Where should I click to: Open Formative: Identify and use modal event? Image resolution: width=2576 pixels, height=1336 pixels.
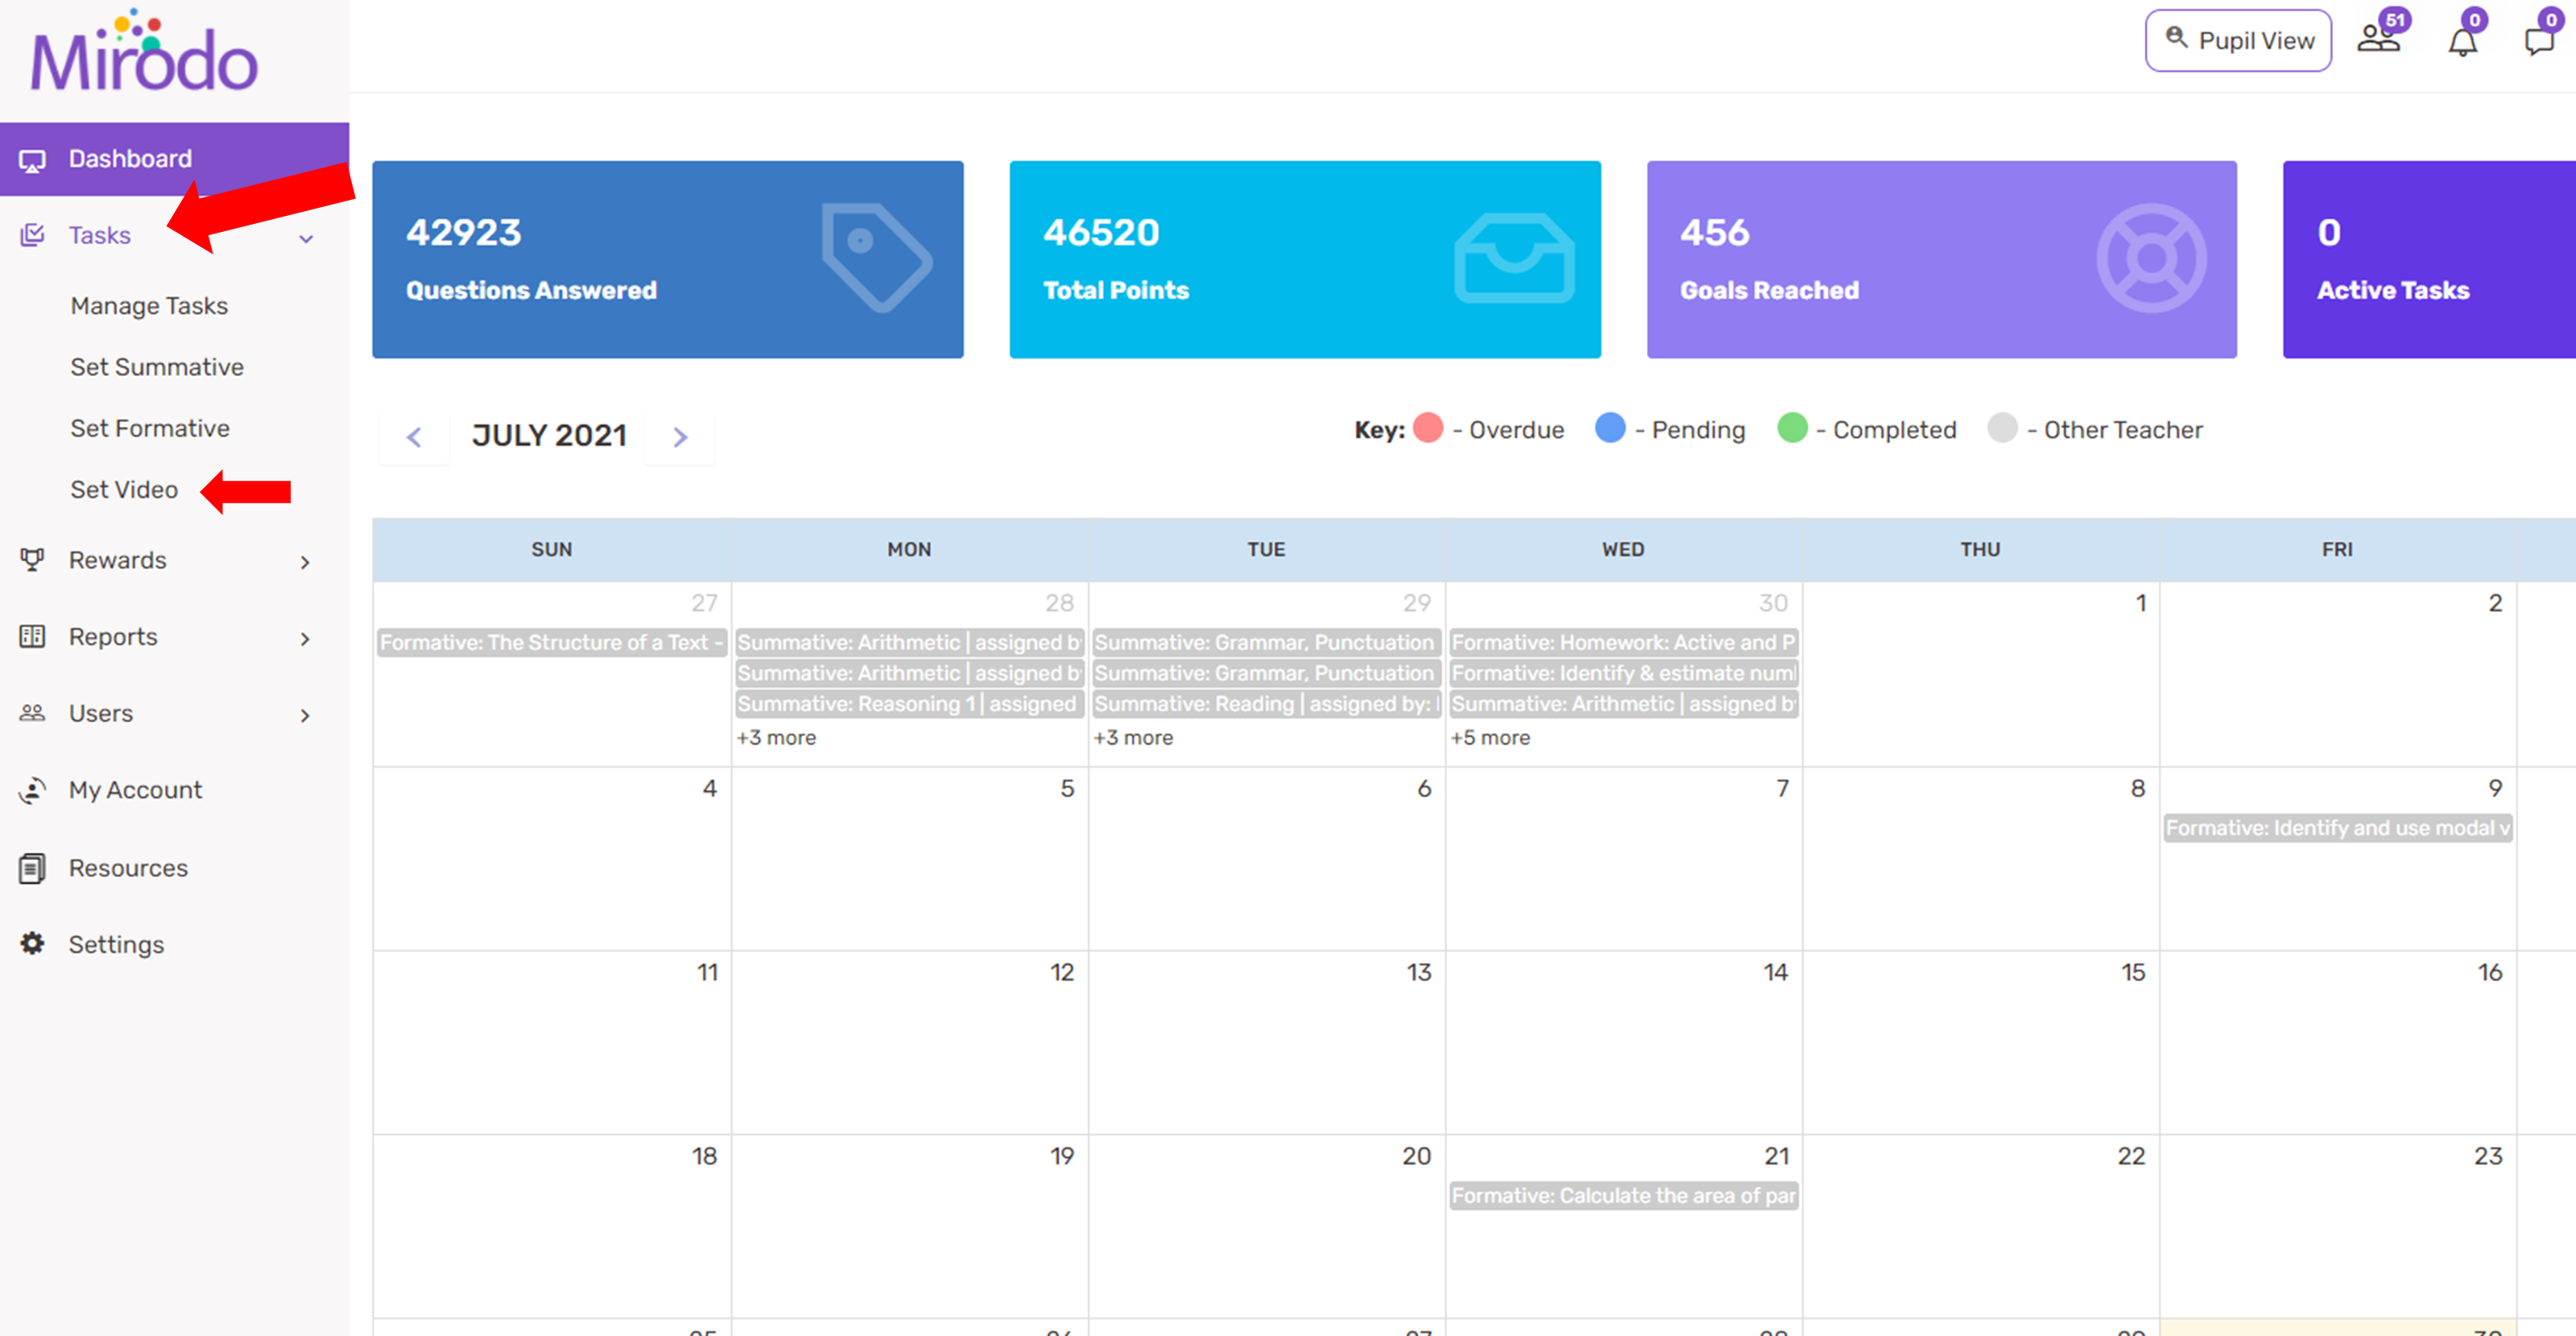tap(2338, 828)
